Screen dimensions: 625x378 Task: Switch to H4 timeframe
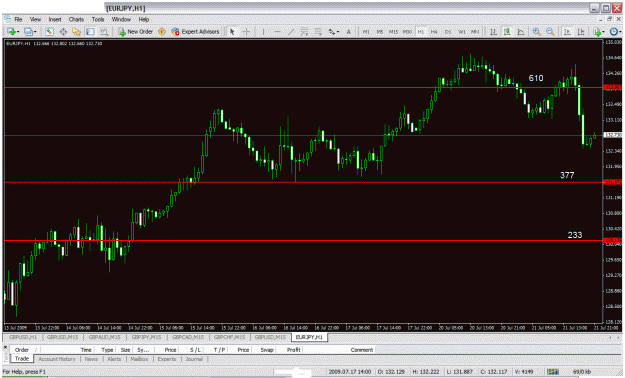pos(434,32)
